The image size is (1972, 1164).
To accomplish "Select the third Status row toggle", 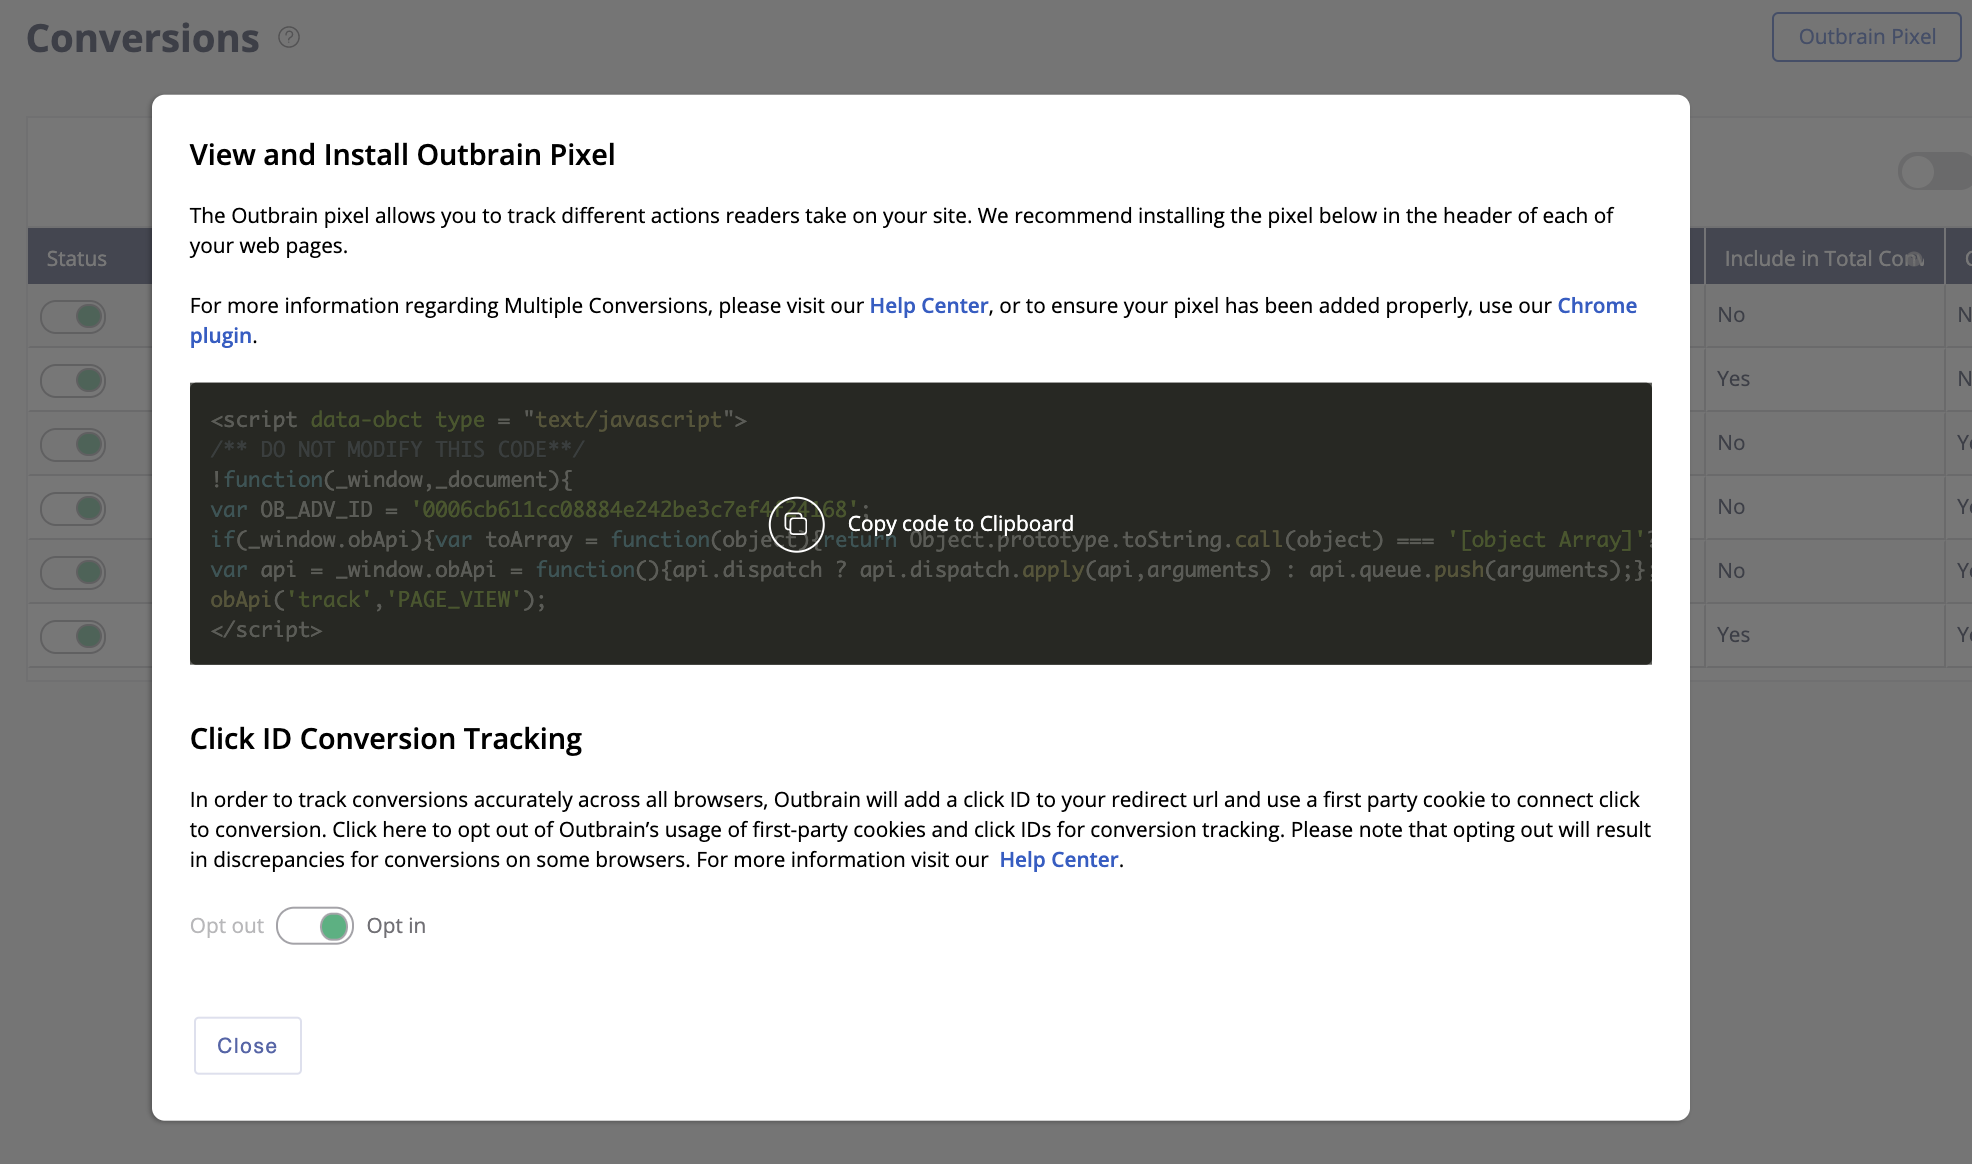I will tap(76, 443).
